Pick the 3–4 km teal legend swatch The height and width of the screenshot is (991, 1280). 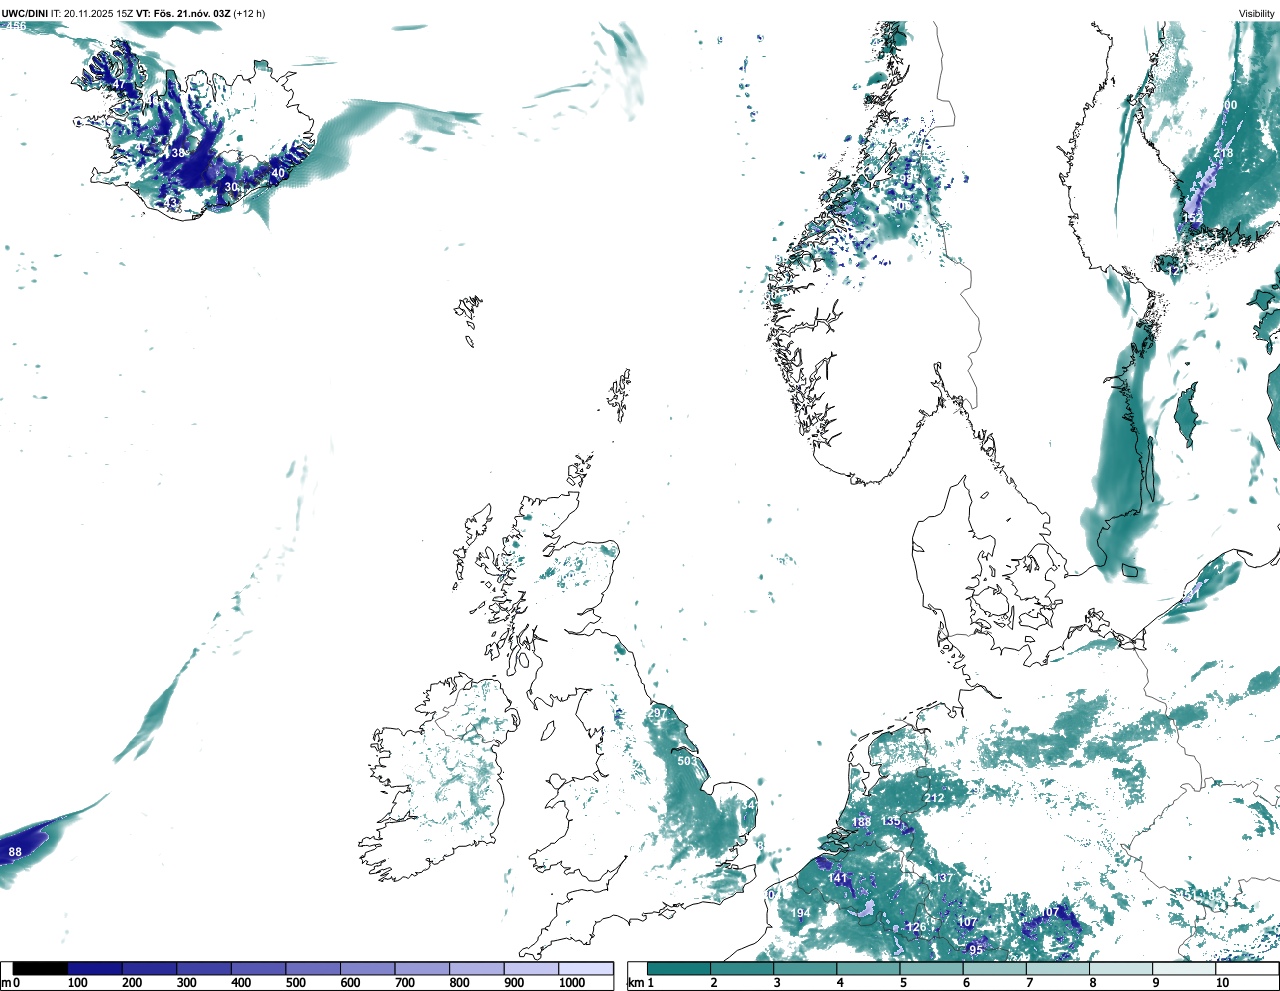point(805,968)
